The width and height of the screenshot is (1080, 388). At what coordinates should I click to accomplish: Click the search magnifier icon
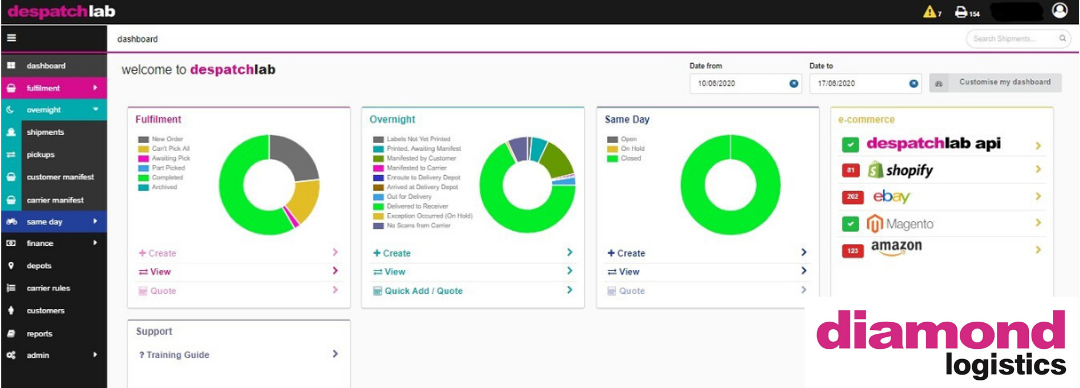1063,39
